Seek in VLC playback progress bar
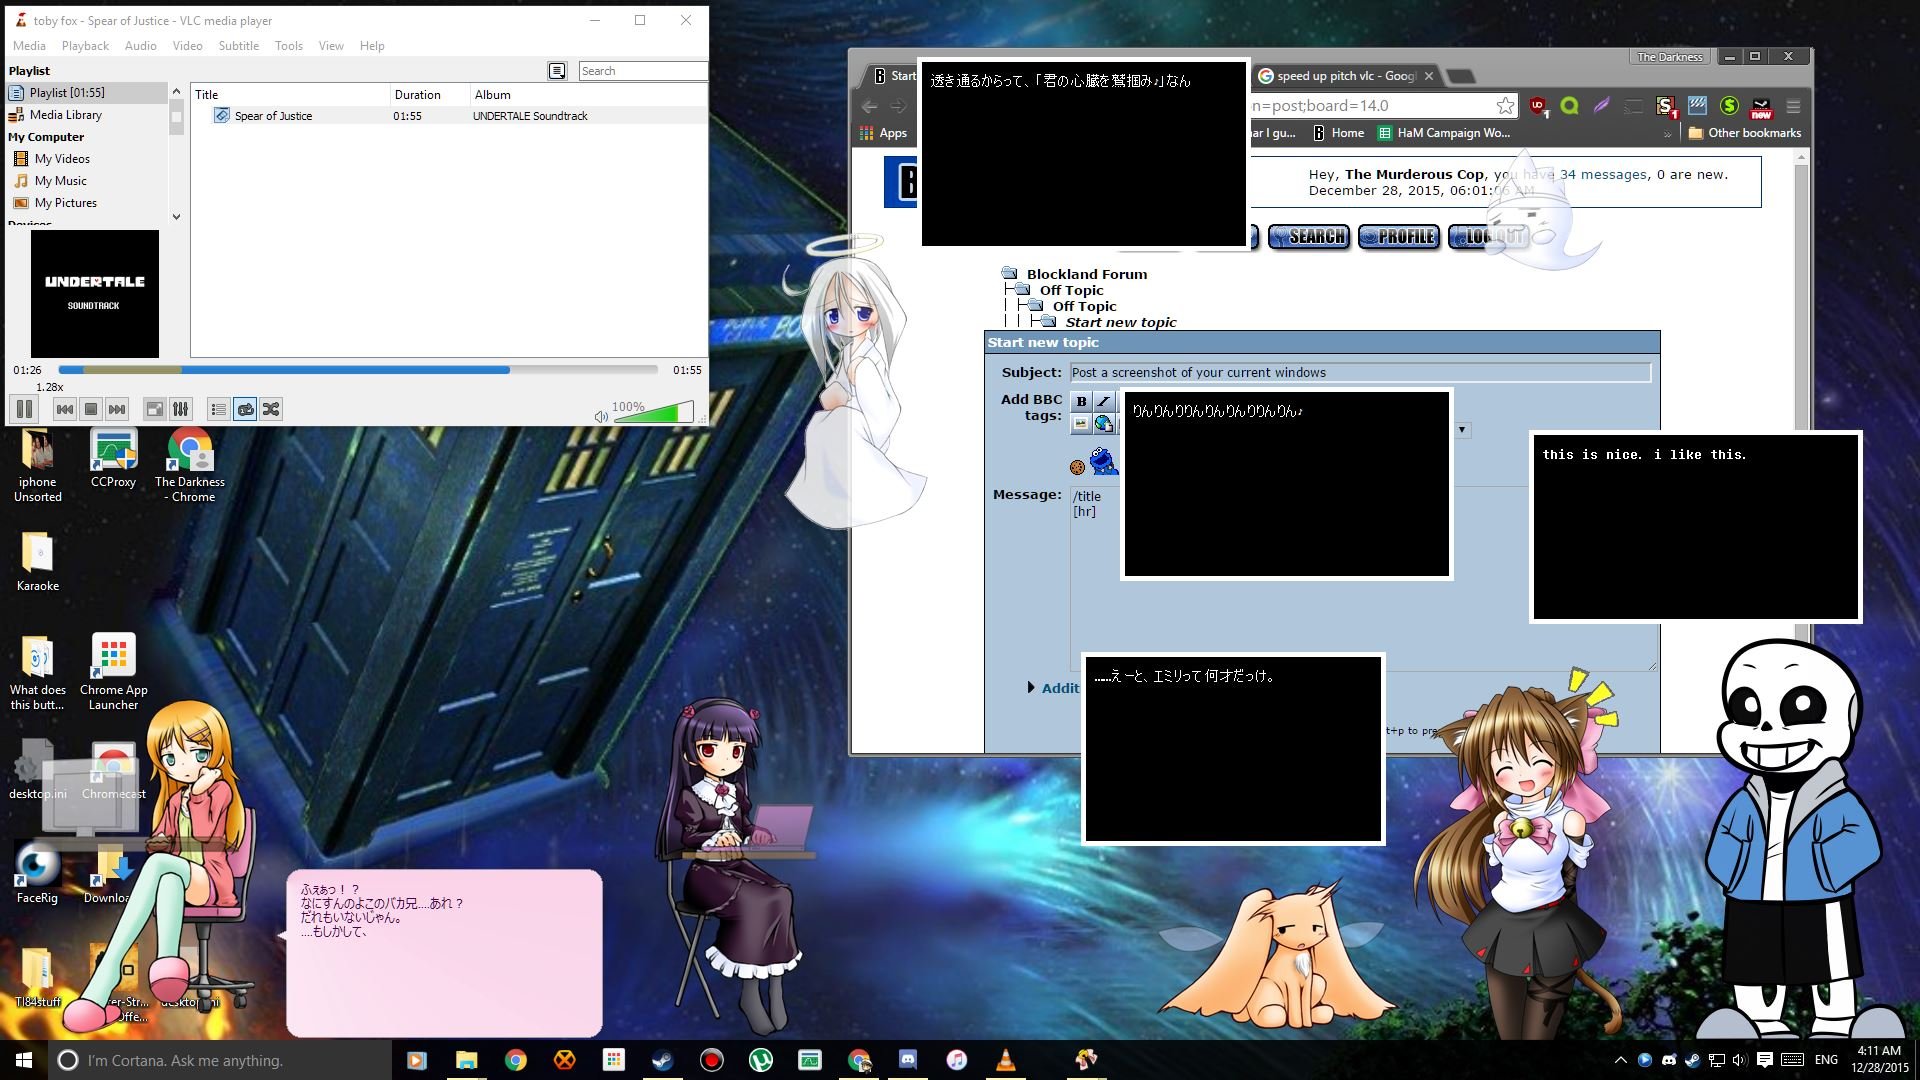1920x1080 pixels. tap(358, 370)
